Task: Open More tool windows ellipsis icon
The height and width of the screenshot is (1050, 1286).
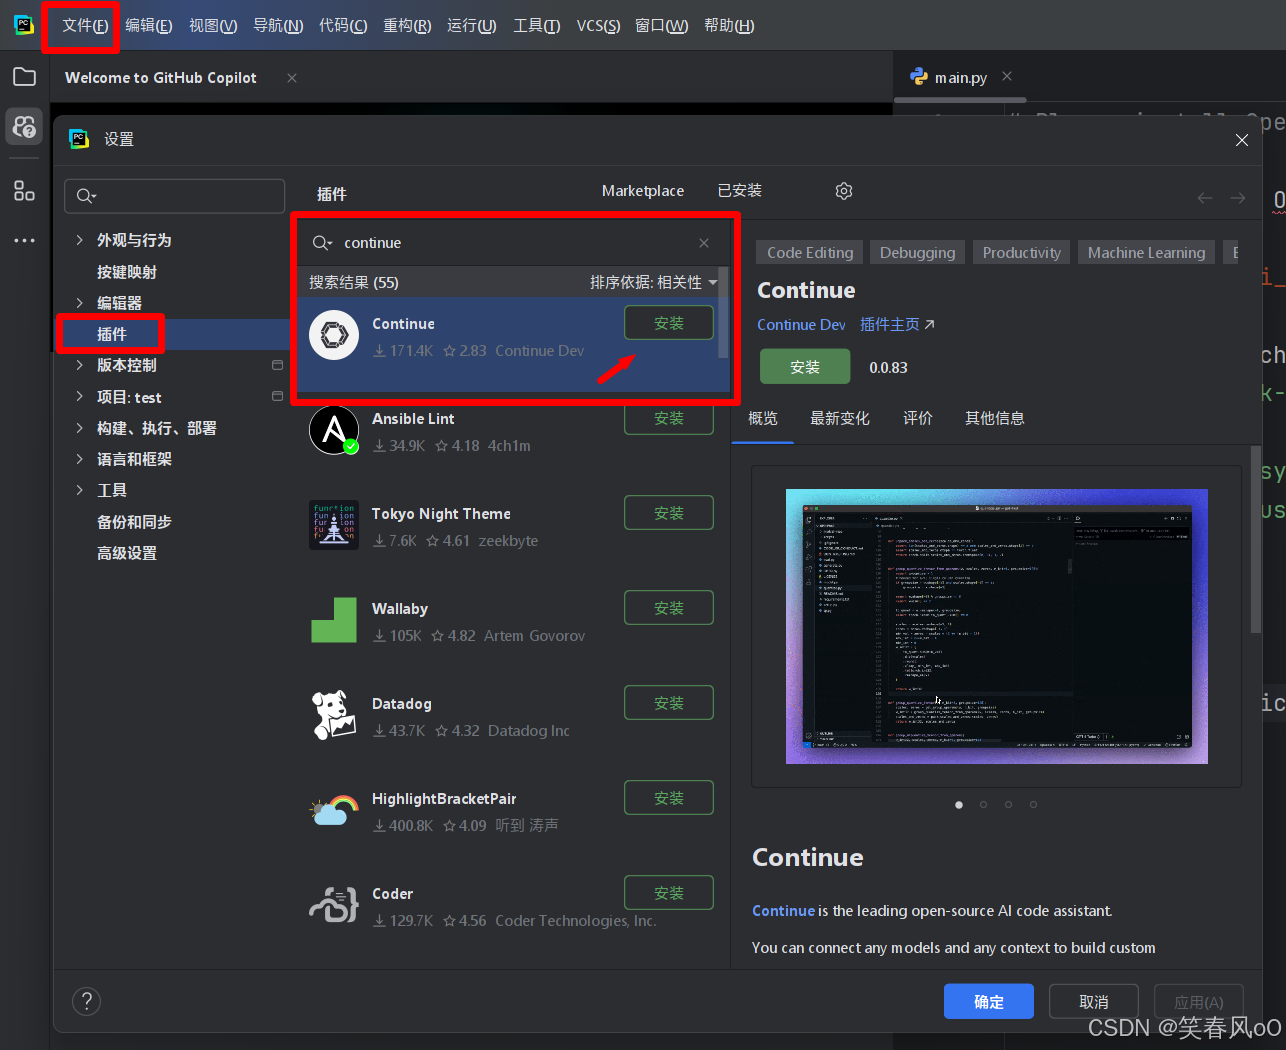Action: [x=24, y=240]
